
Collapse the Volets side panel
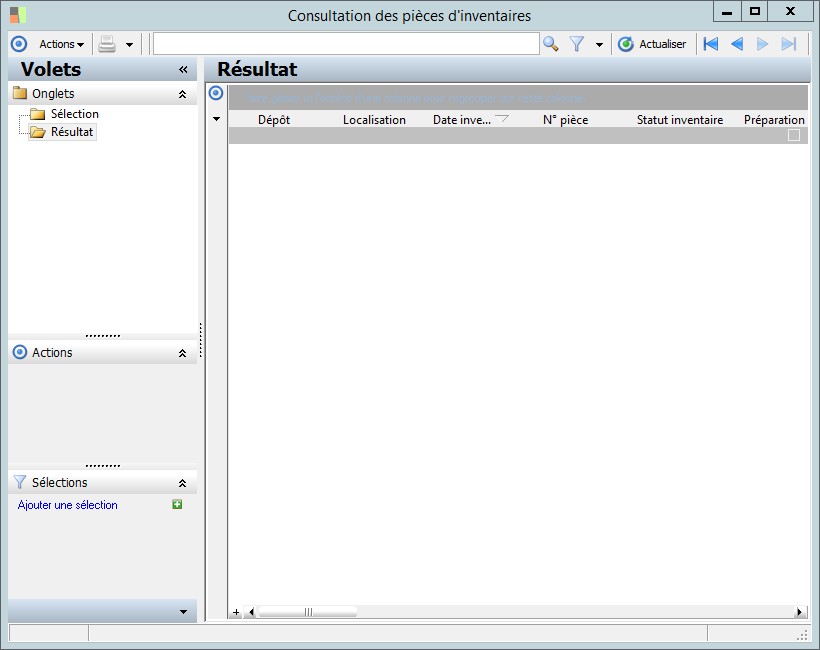coord(183,70)
